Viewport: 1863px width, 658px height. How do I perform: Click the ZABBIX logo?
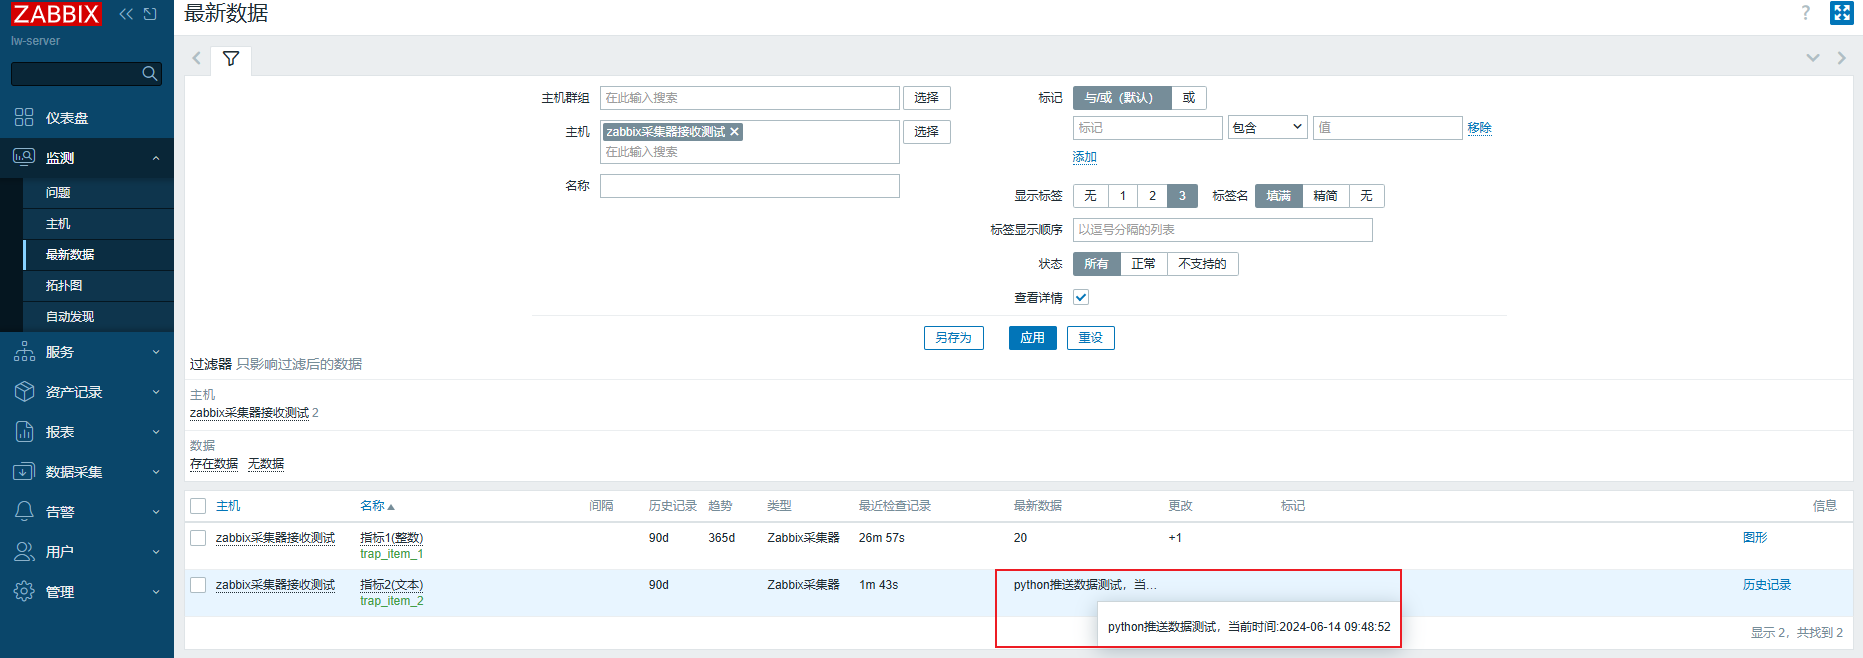[x=56, y=14]
